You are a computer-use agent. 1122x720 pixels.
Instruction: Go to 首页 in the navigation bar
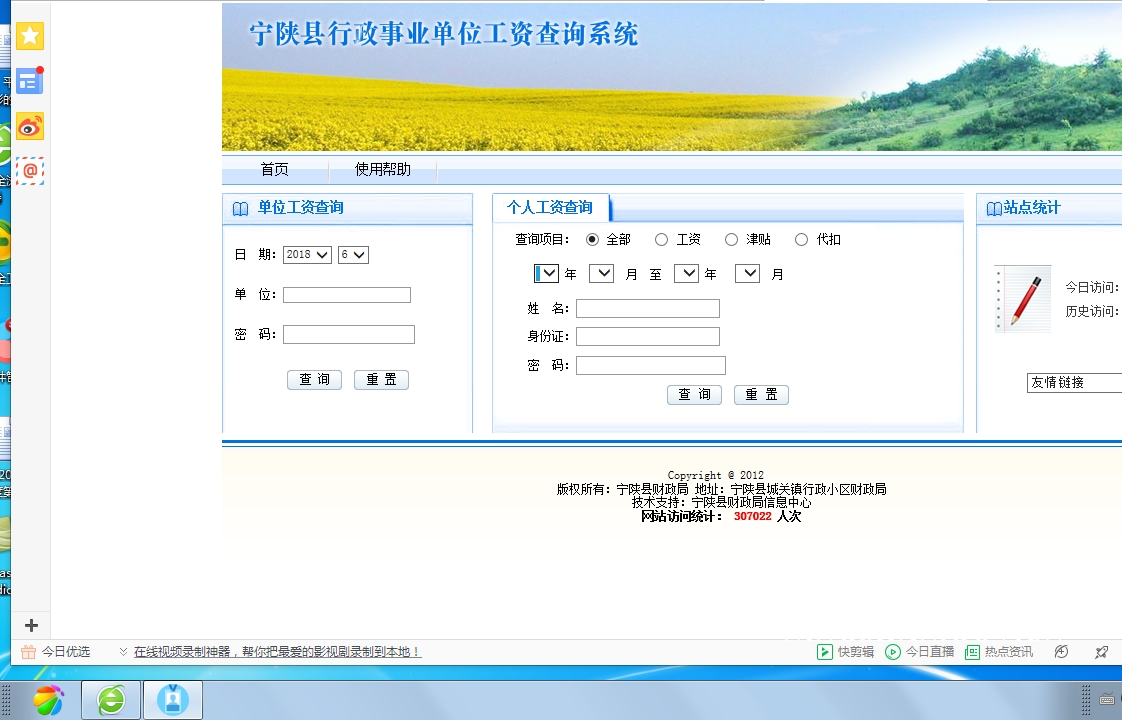[274, 170]
